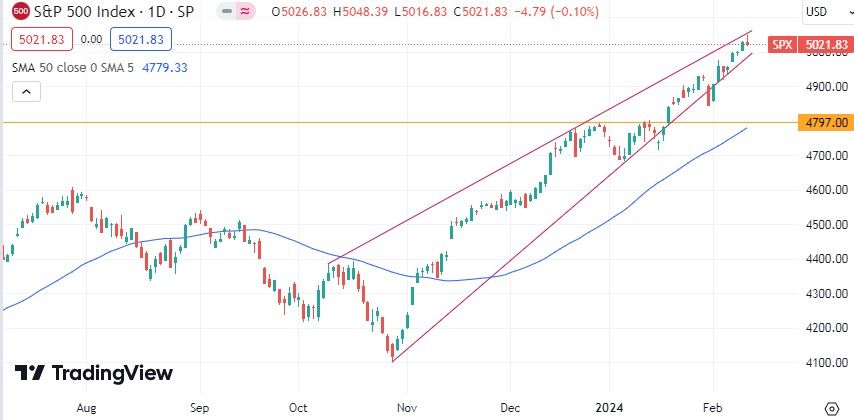854x420 pixels.
Task: Click the TradingView logo watermark
Action: pyautogui.click(x=94, y=373)
